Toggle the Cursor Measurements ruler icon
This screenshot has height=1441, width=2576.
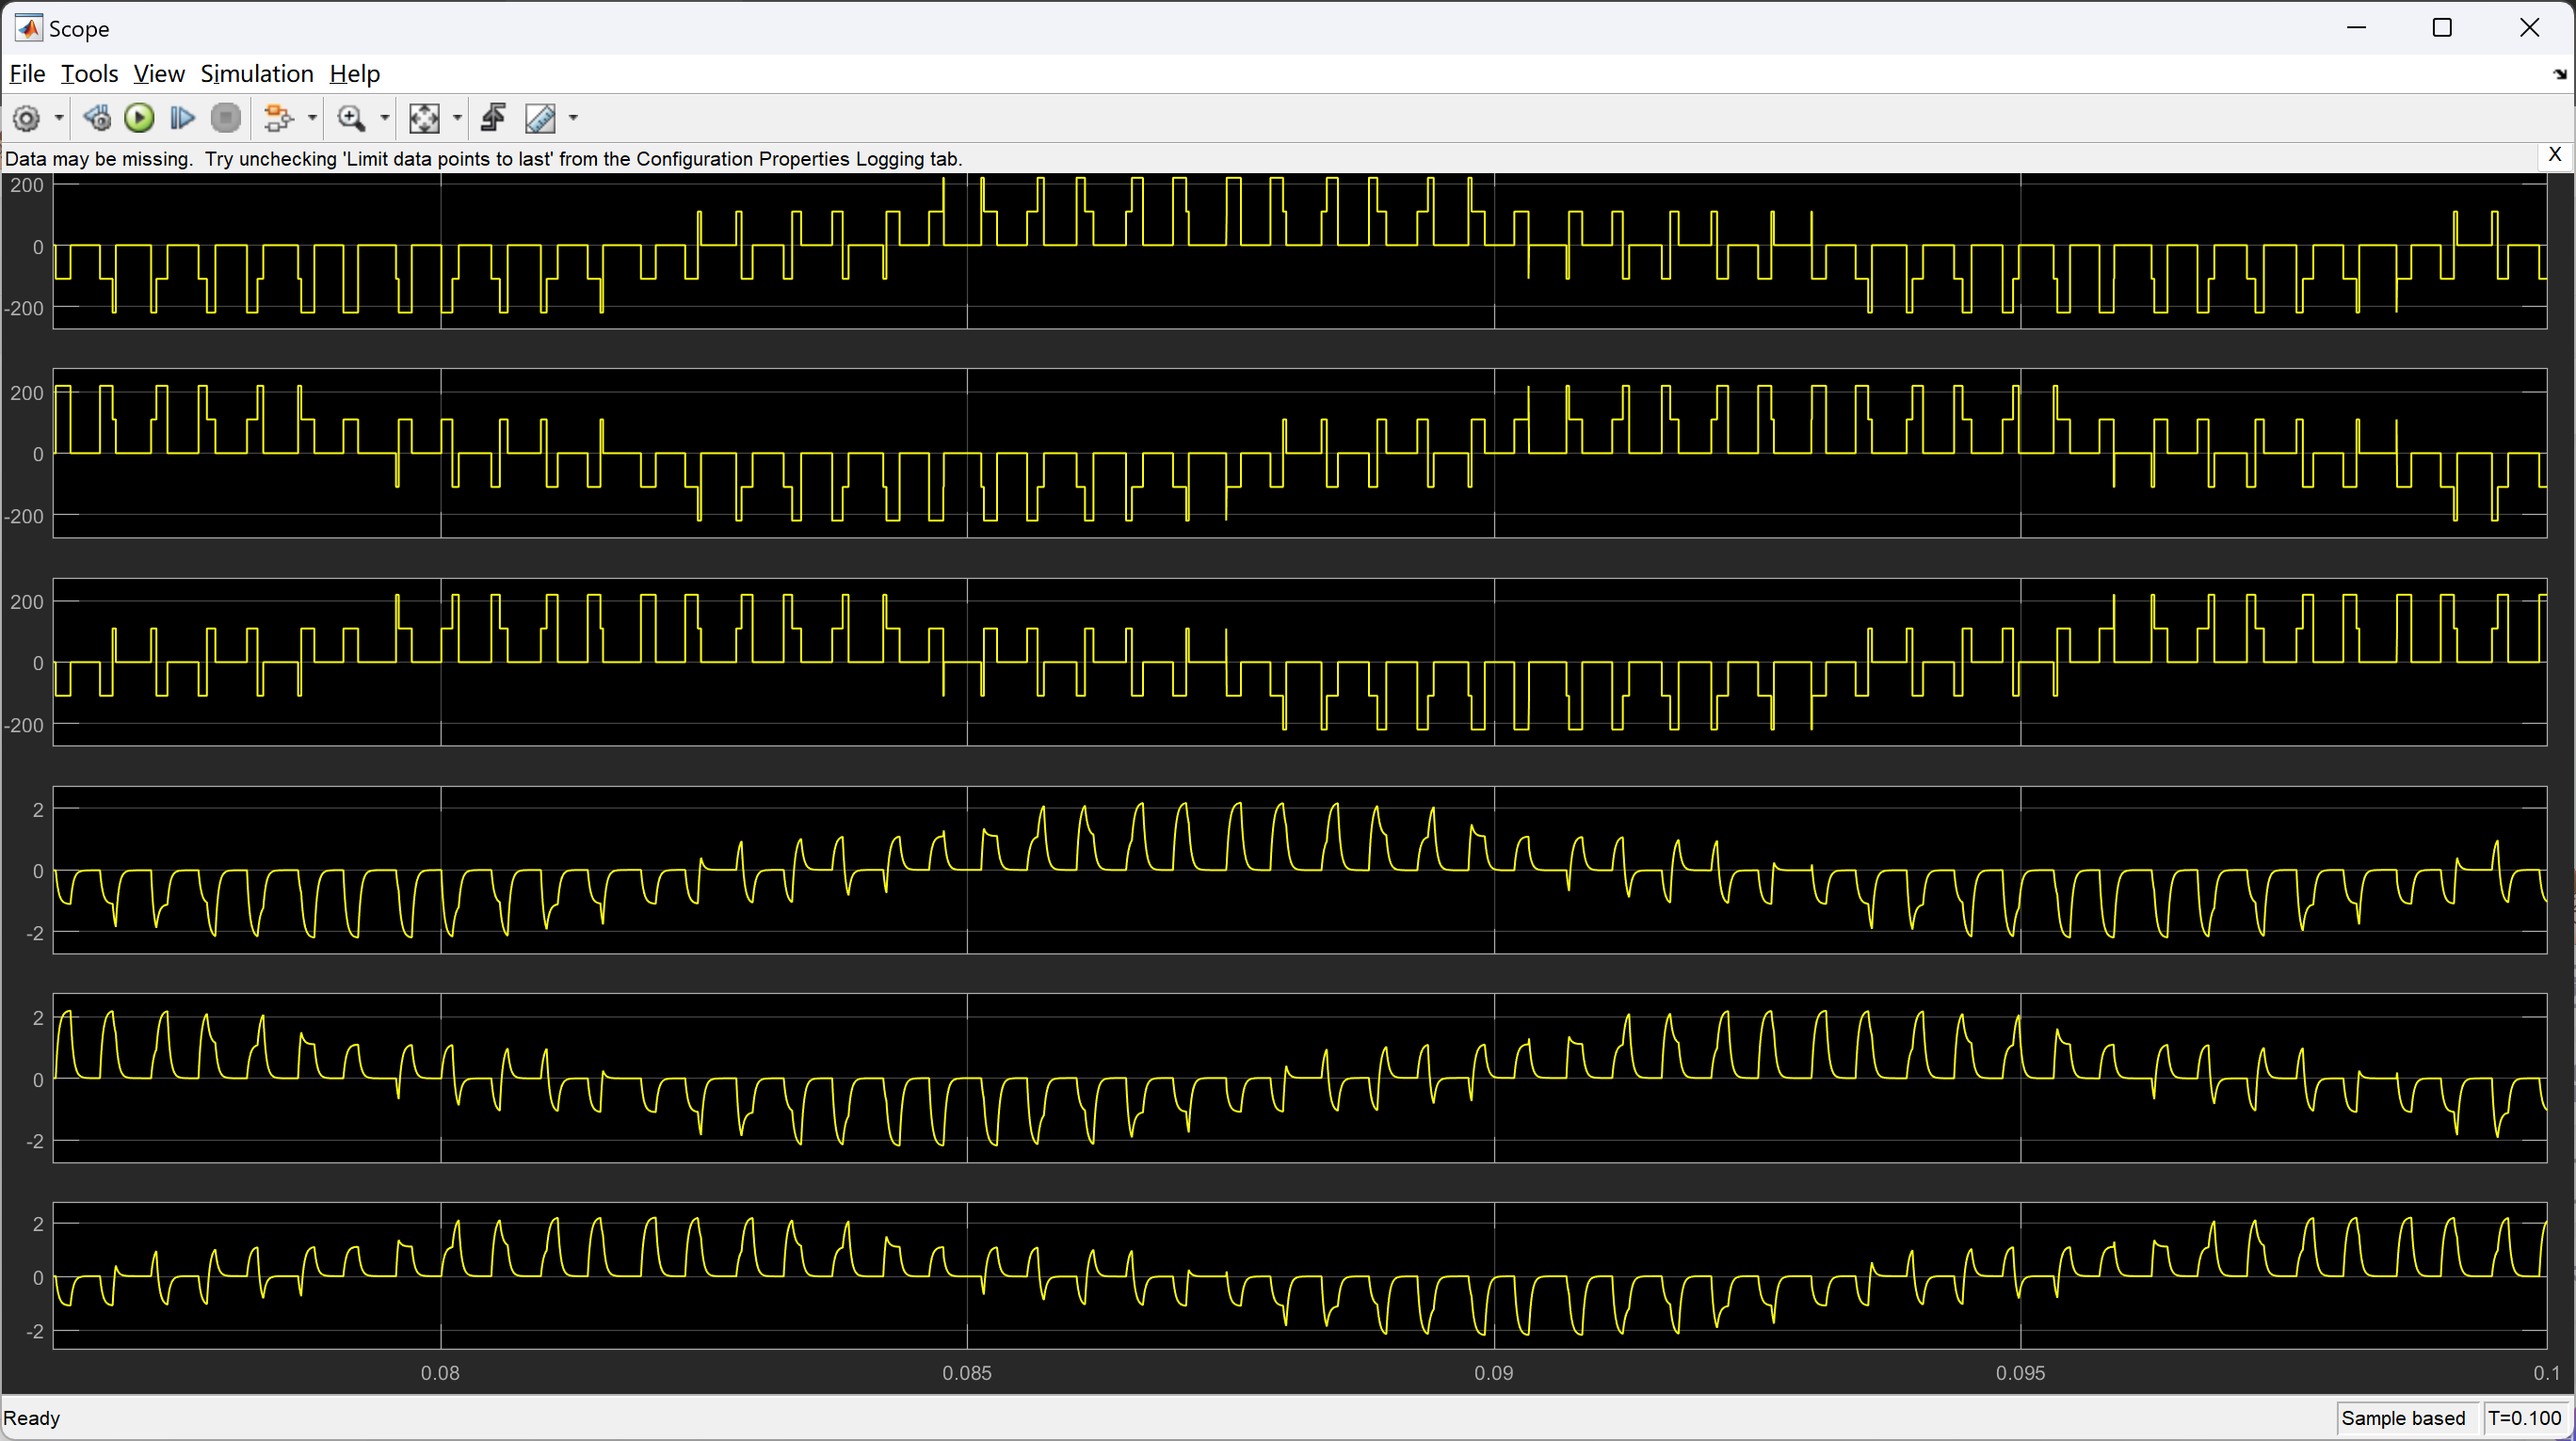[540, 118]
